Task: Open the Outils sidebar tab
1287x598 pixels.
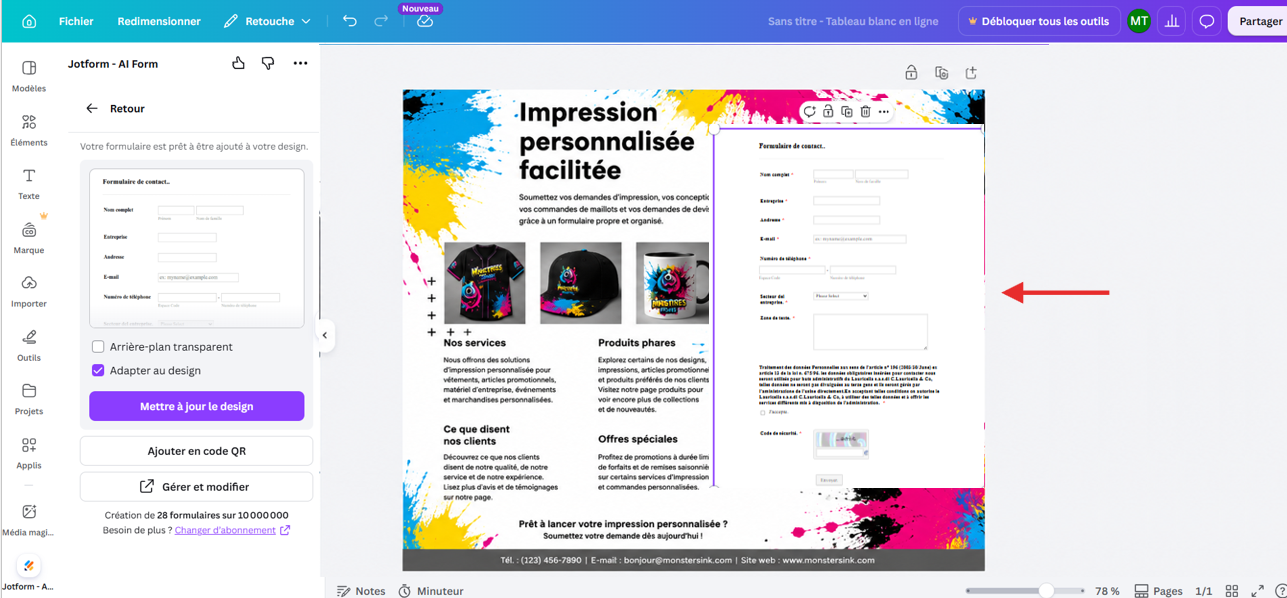Action: click(x=29, y=346)
